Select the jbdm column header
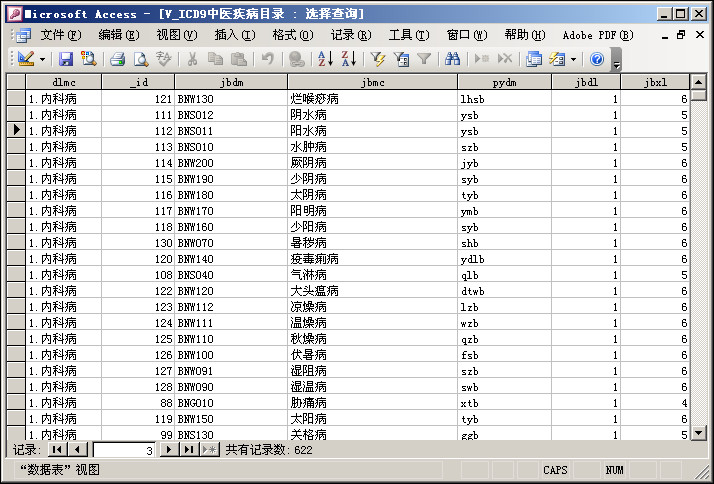This screenshot has height=484, width=714. 231,82
